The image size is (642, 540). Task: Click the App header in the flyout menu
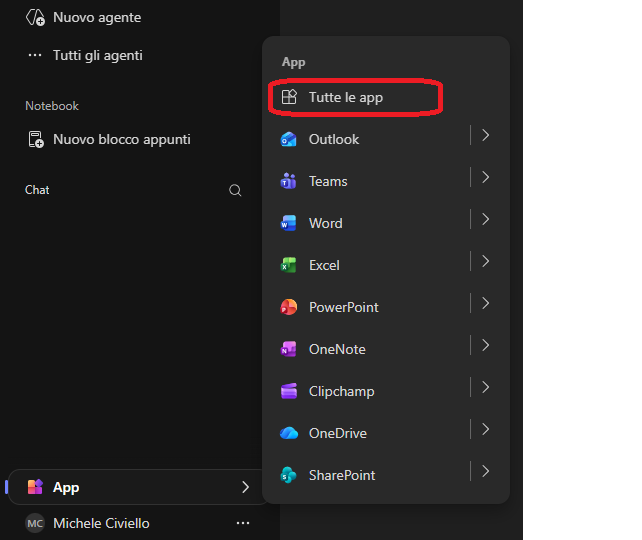point(294,62)
